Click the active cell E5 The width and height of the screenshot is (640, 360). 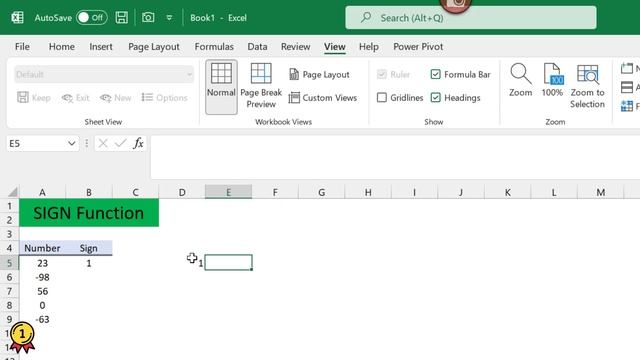[x=229, y=262]
